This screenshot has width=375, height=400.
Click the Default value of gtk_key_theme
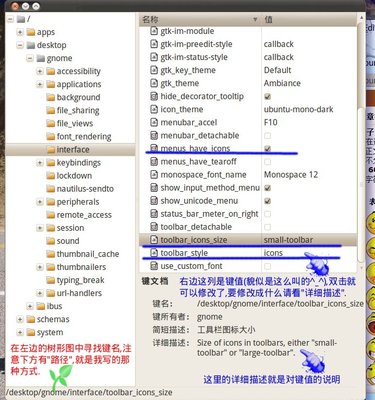277,70
